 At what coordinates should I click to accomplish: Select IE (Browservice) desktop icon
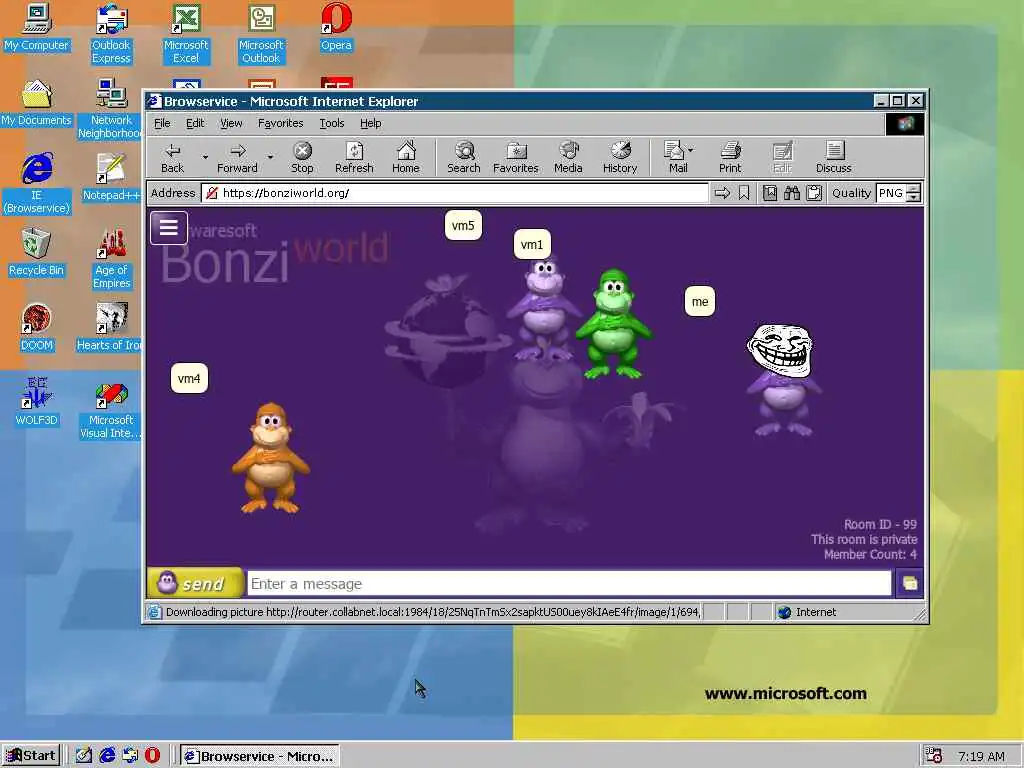click(36, 184)
